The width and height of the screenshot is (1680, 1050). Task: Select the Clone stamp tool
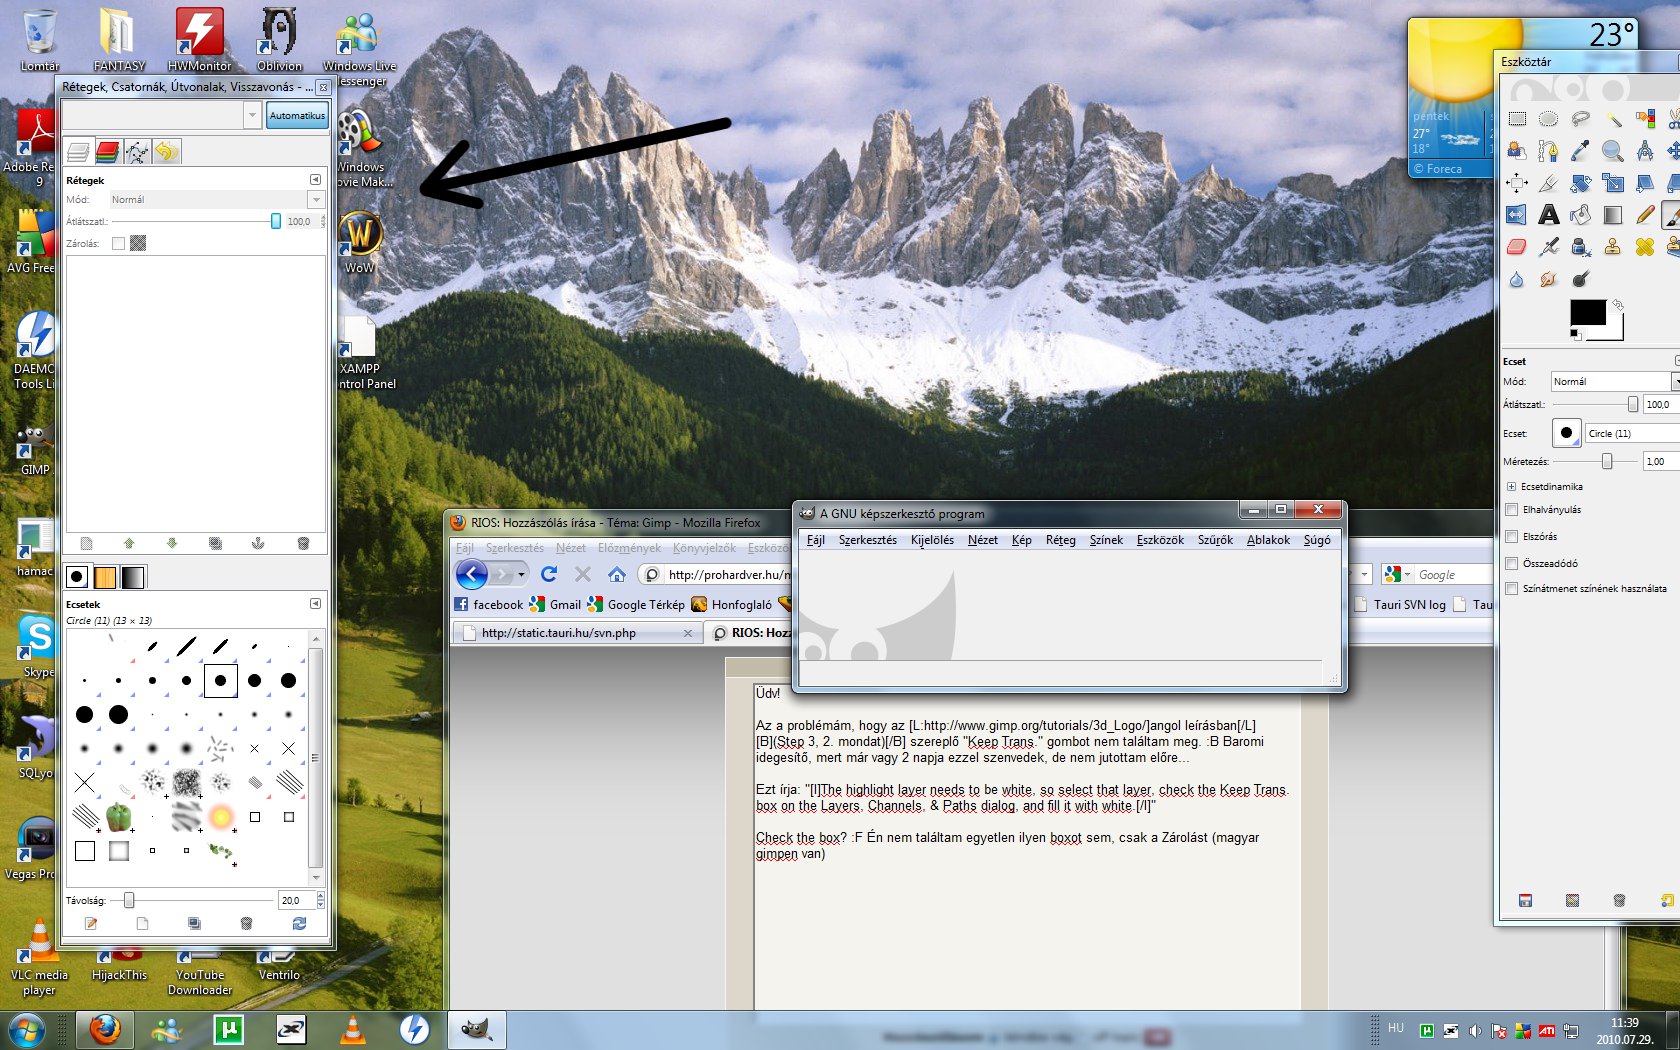[1613, 247]
